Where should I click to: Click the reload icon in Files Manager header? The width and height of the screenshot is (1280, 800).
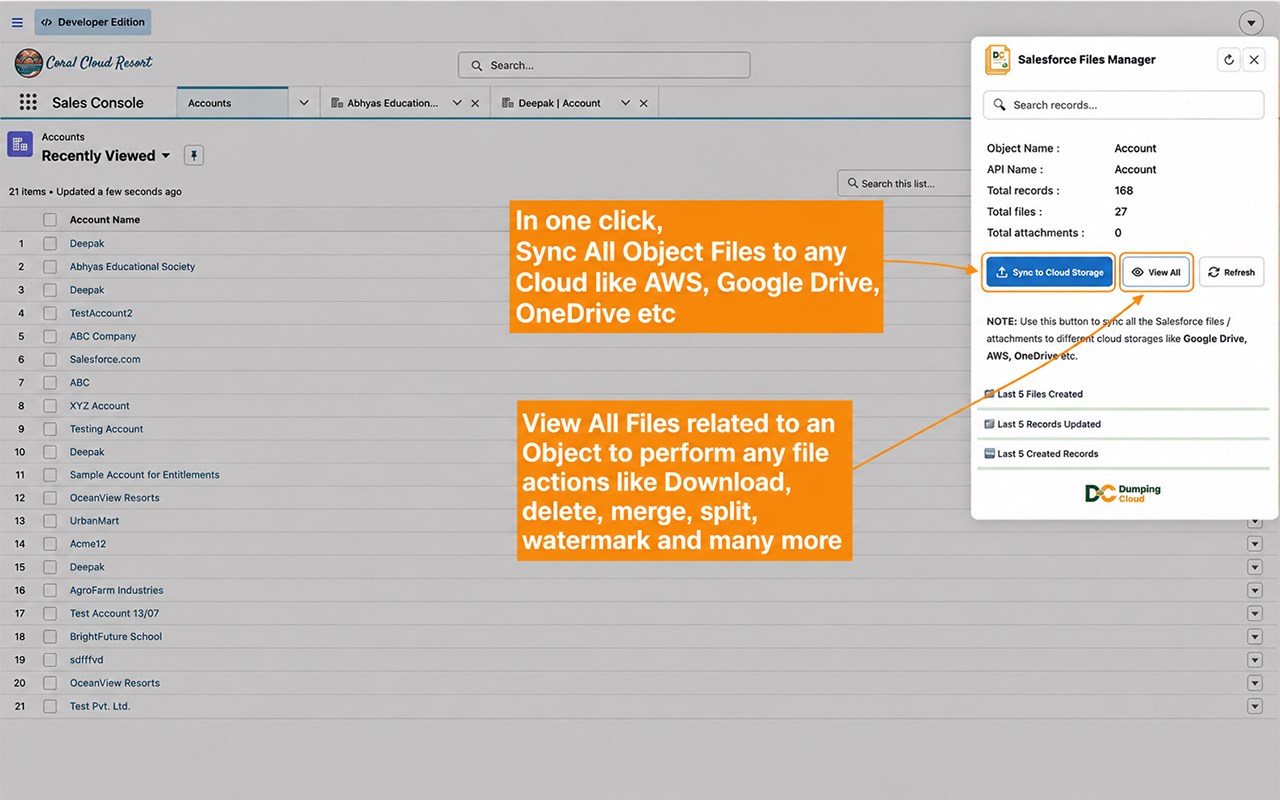(1229, 60)
